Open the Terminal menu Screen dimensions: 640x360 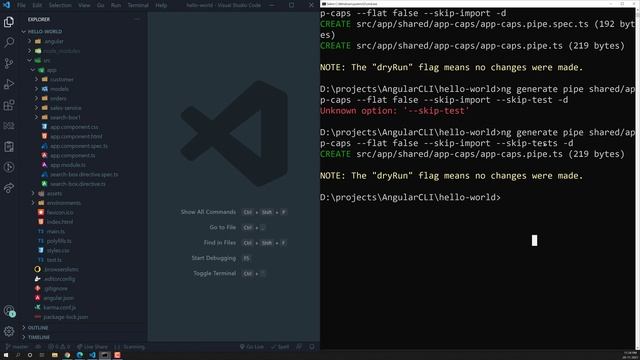pos(138,5)
